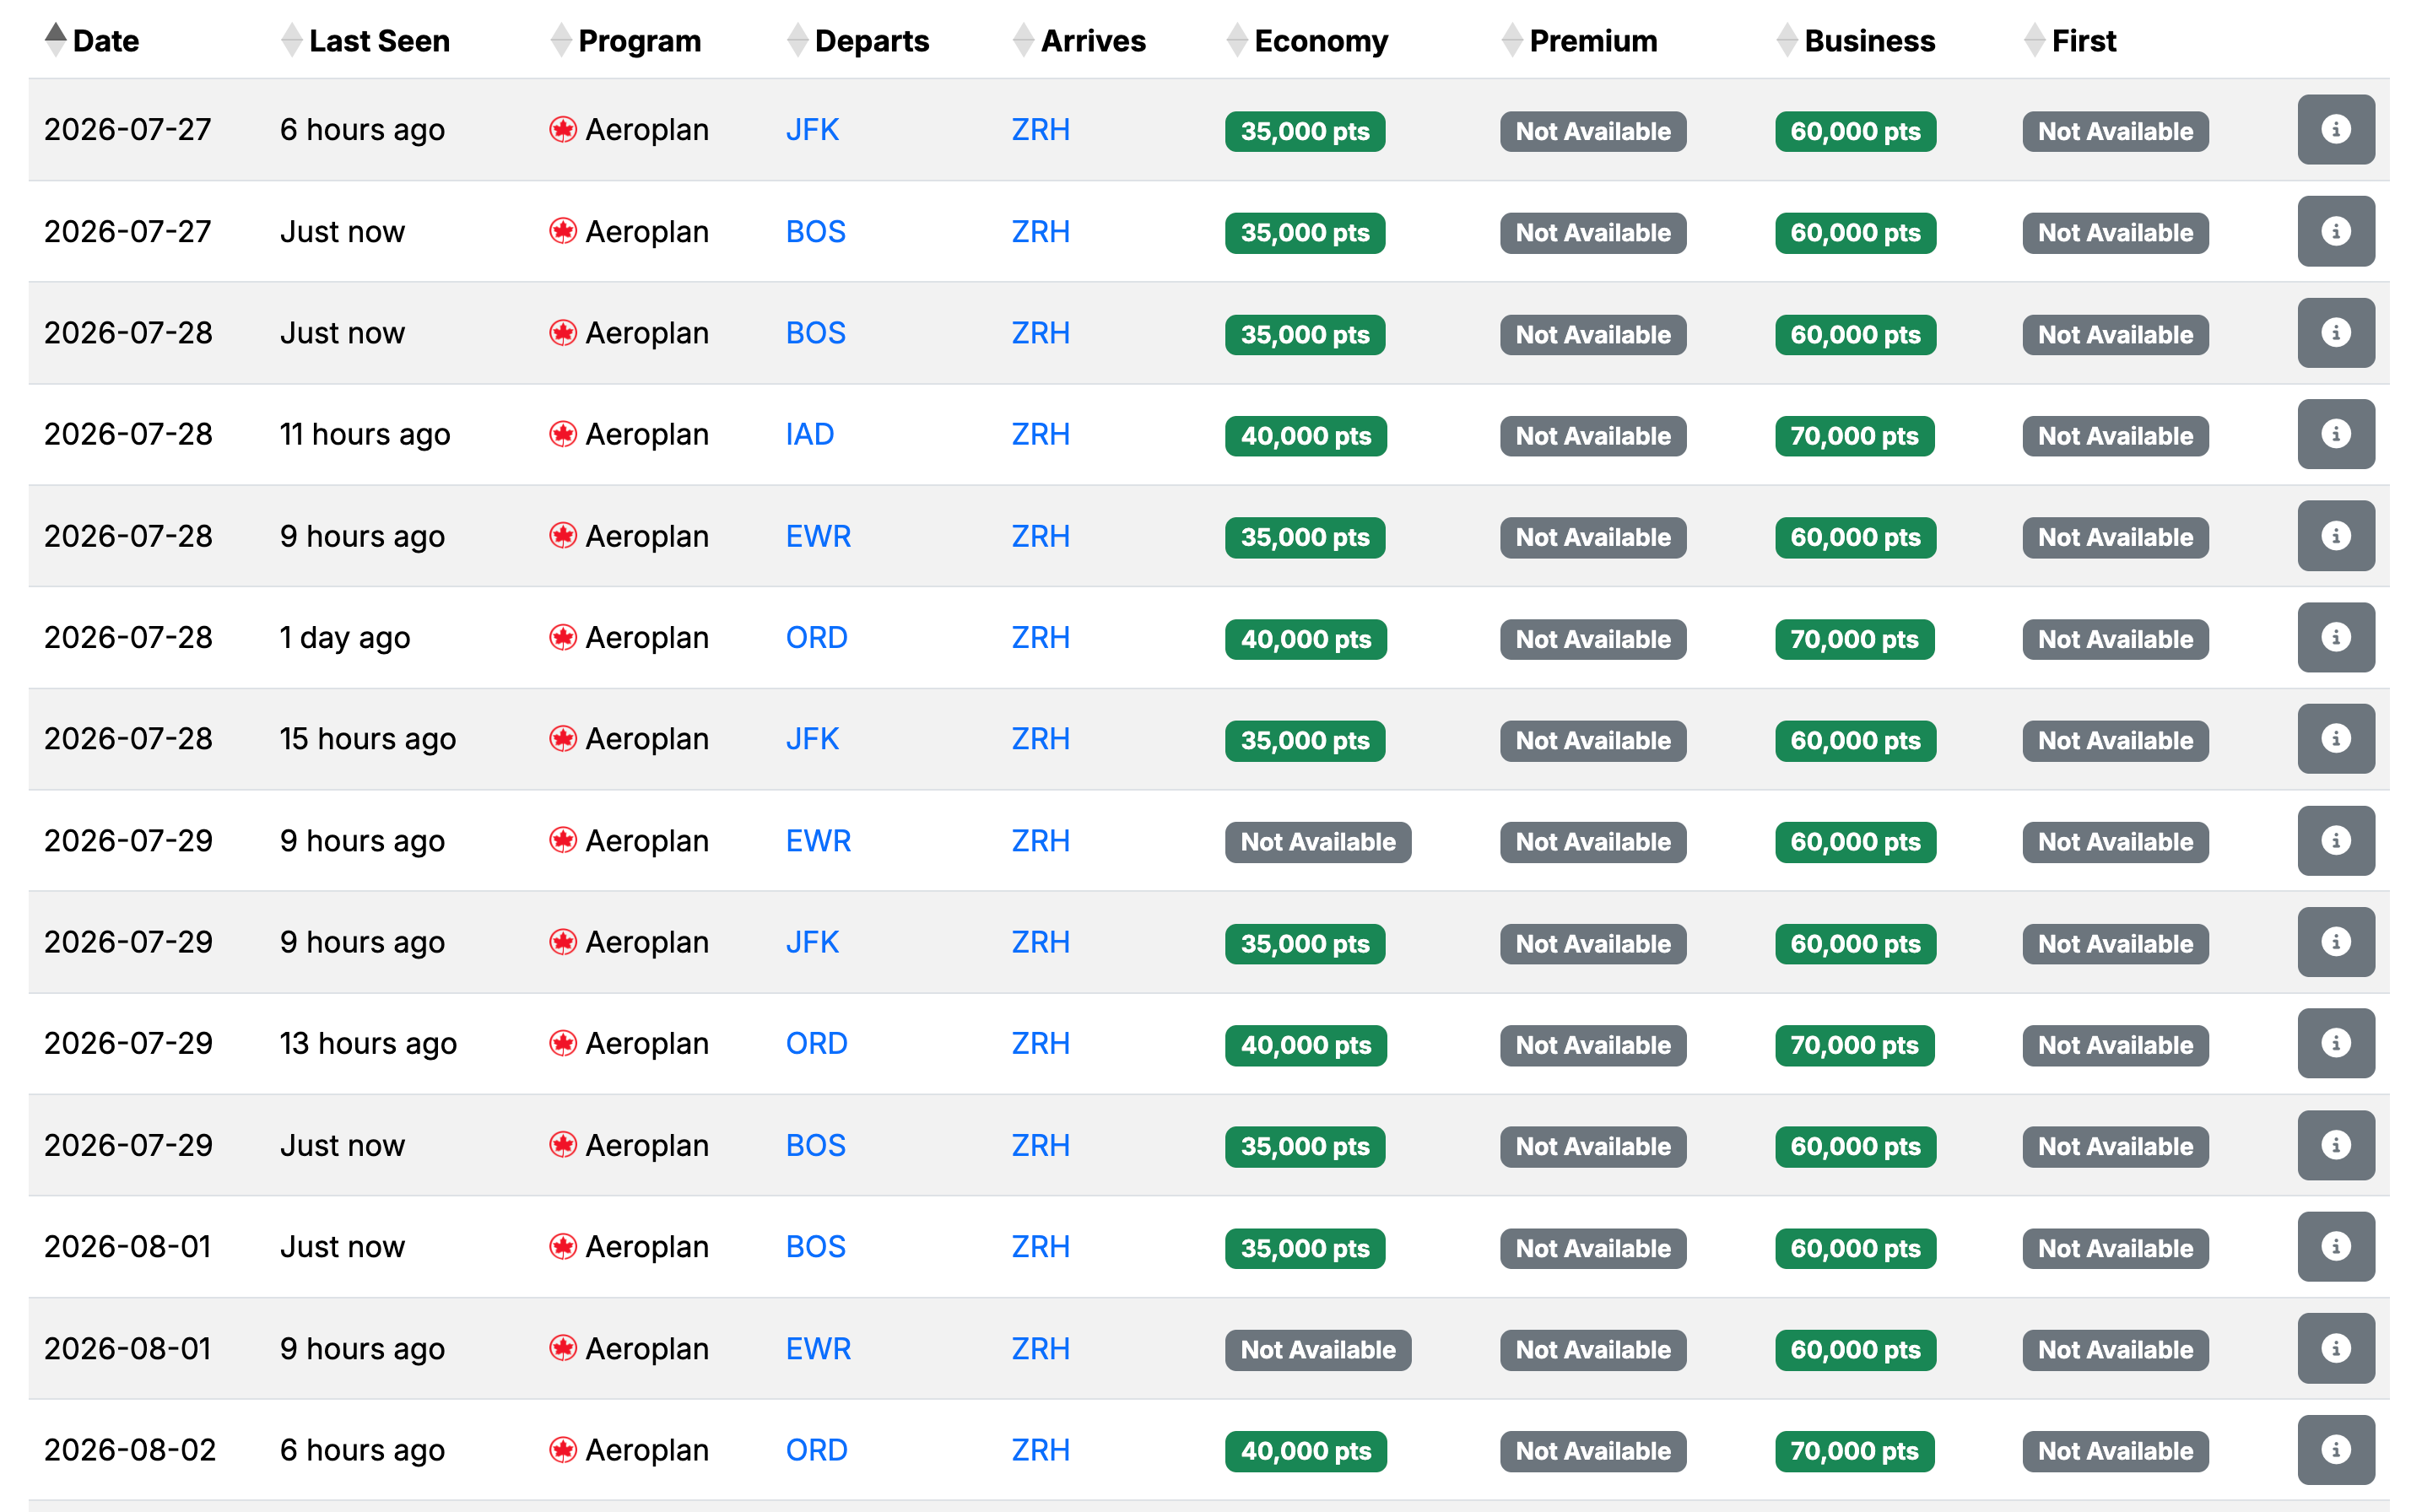Viewport: 2422px width, 1512px height.
Task: Select 70,000 pts business badge for IAD flight
Action: [1853, 436]
